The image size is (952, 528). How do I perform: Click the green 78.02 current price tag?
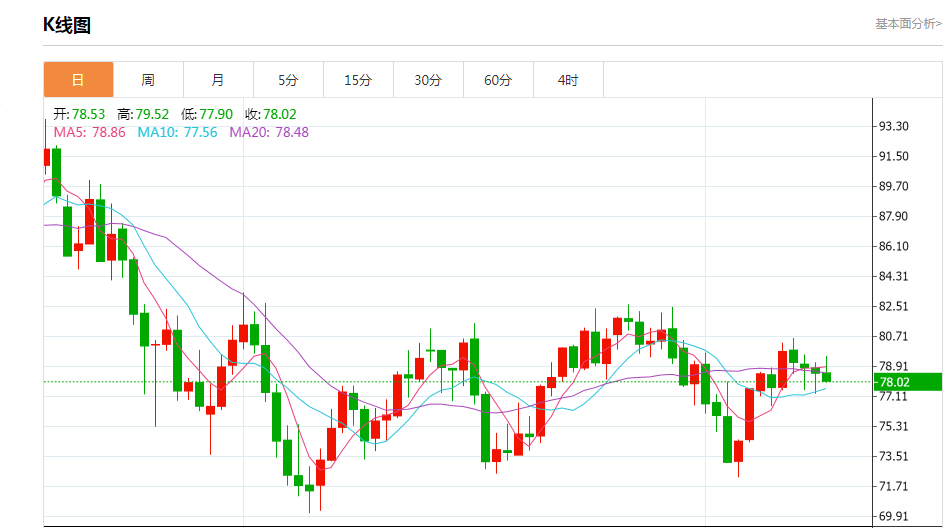[907, 382]
